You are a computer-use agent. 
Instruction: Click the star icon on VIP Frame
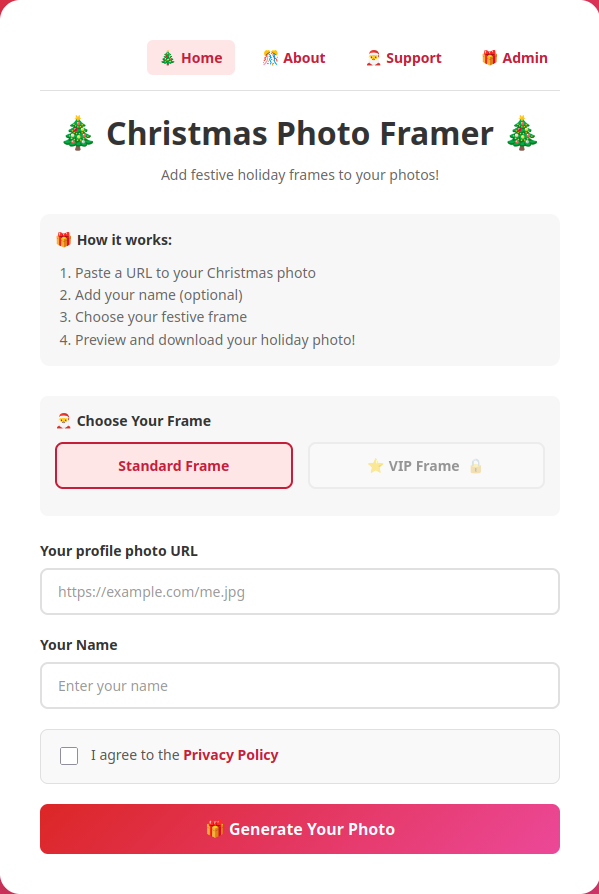pyautogui.click(x=375, y=466)
